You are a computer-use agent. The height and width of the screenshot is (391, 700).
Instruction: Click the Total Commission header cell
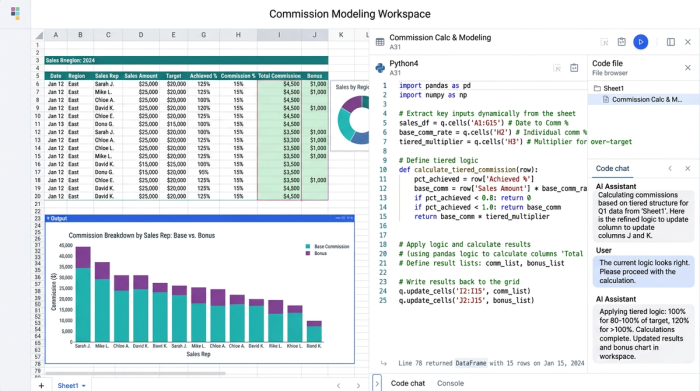click(x=279, y=76)
